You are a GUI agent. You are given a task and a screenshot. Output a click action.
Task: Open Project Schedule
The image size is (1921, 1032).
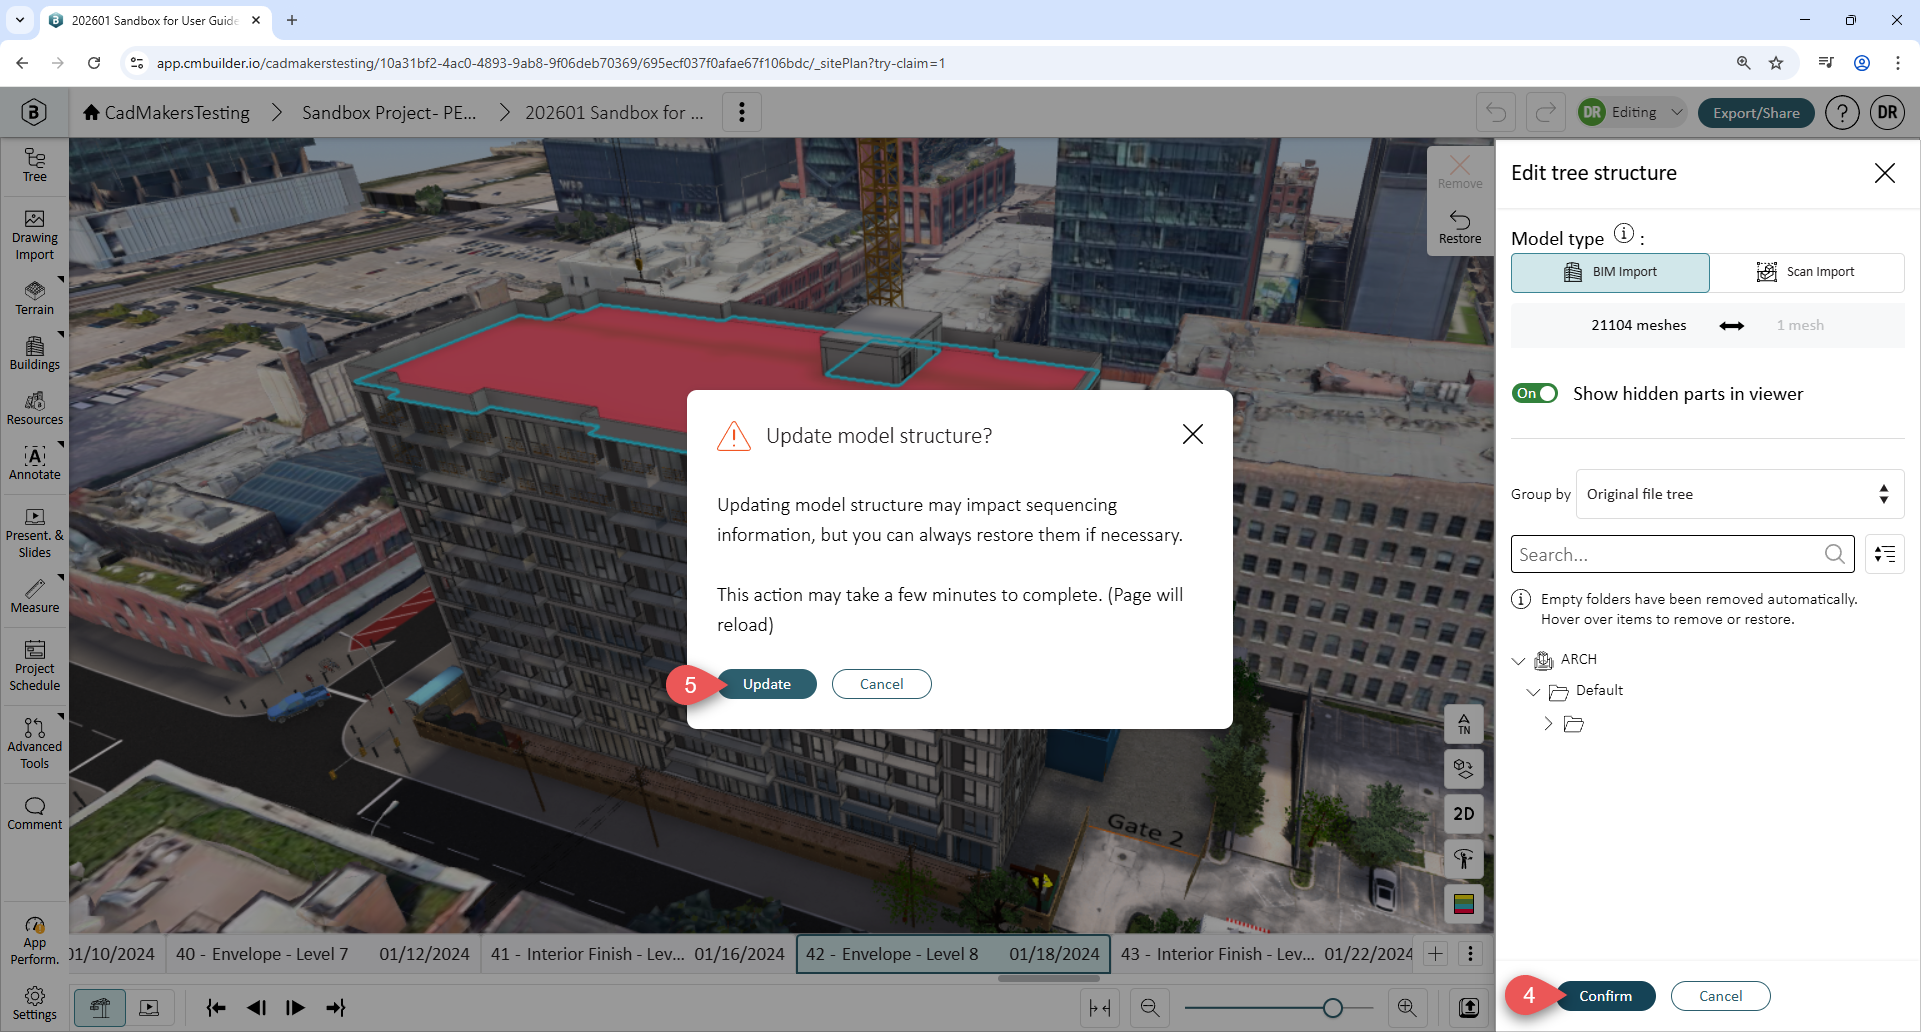click(x=35, y=666)
